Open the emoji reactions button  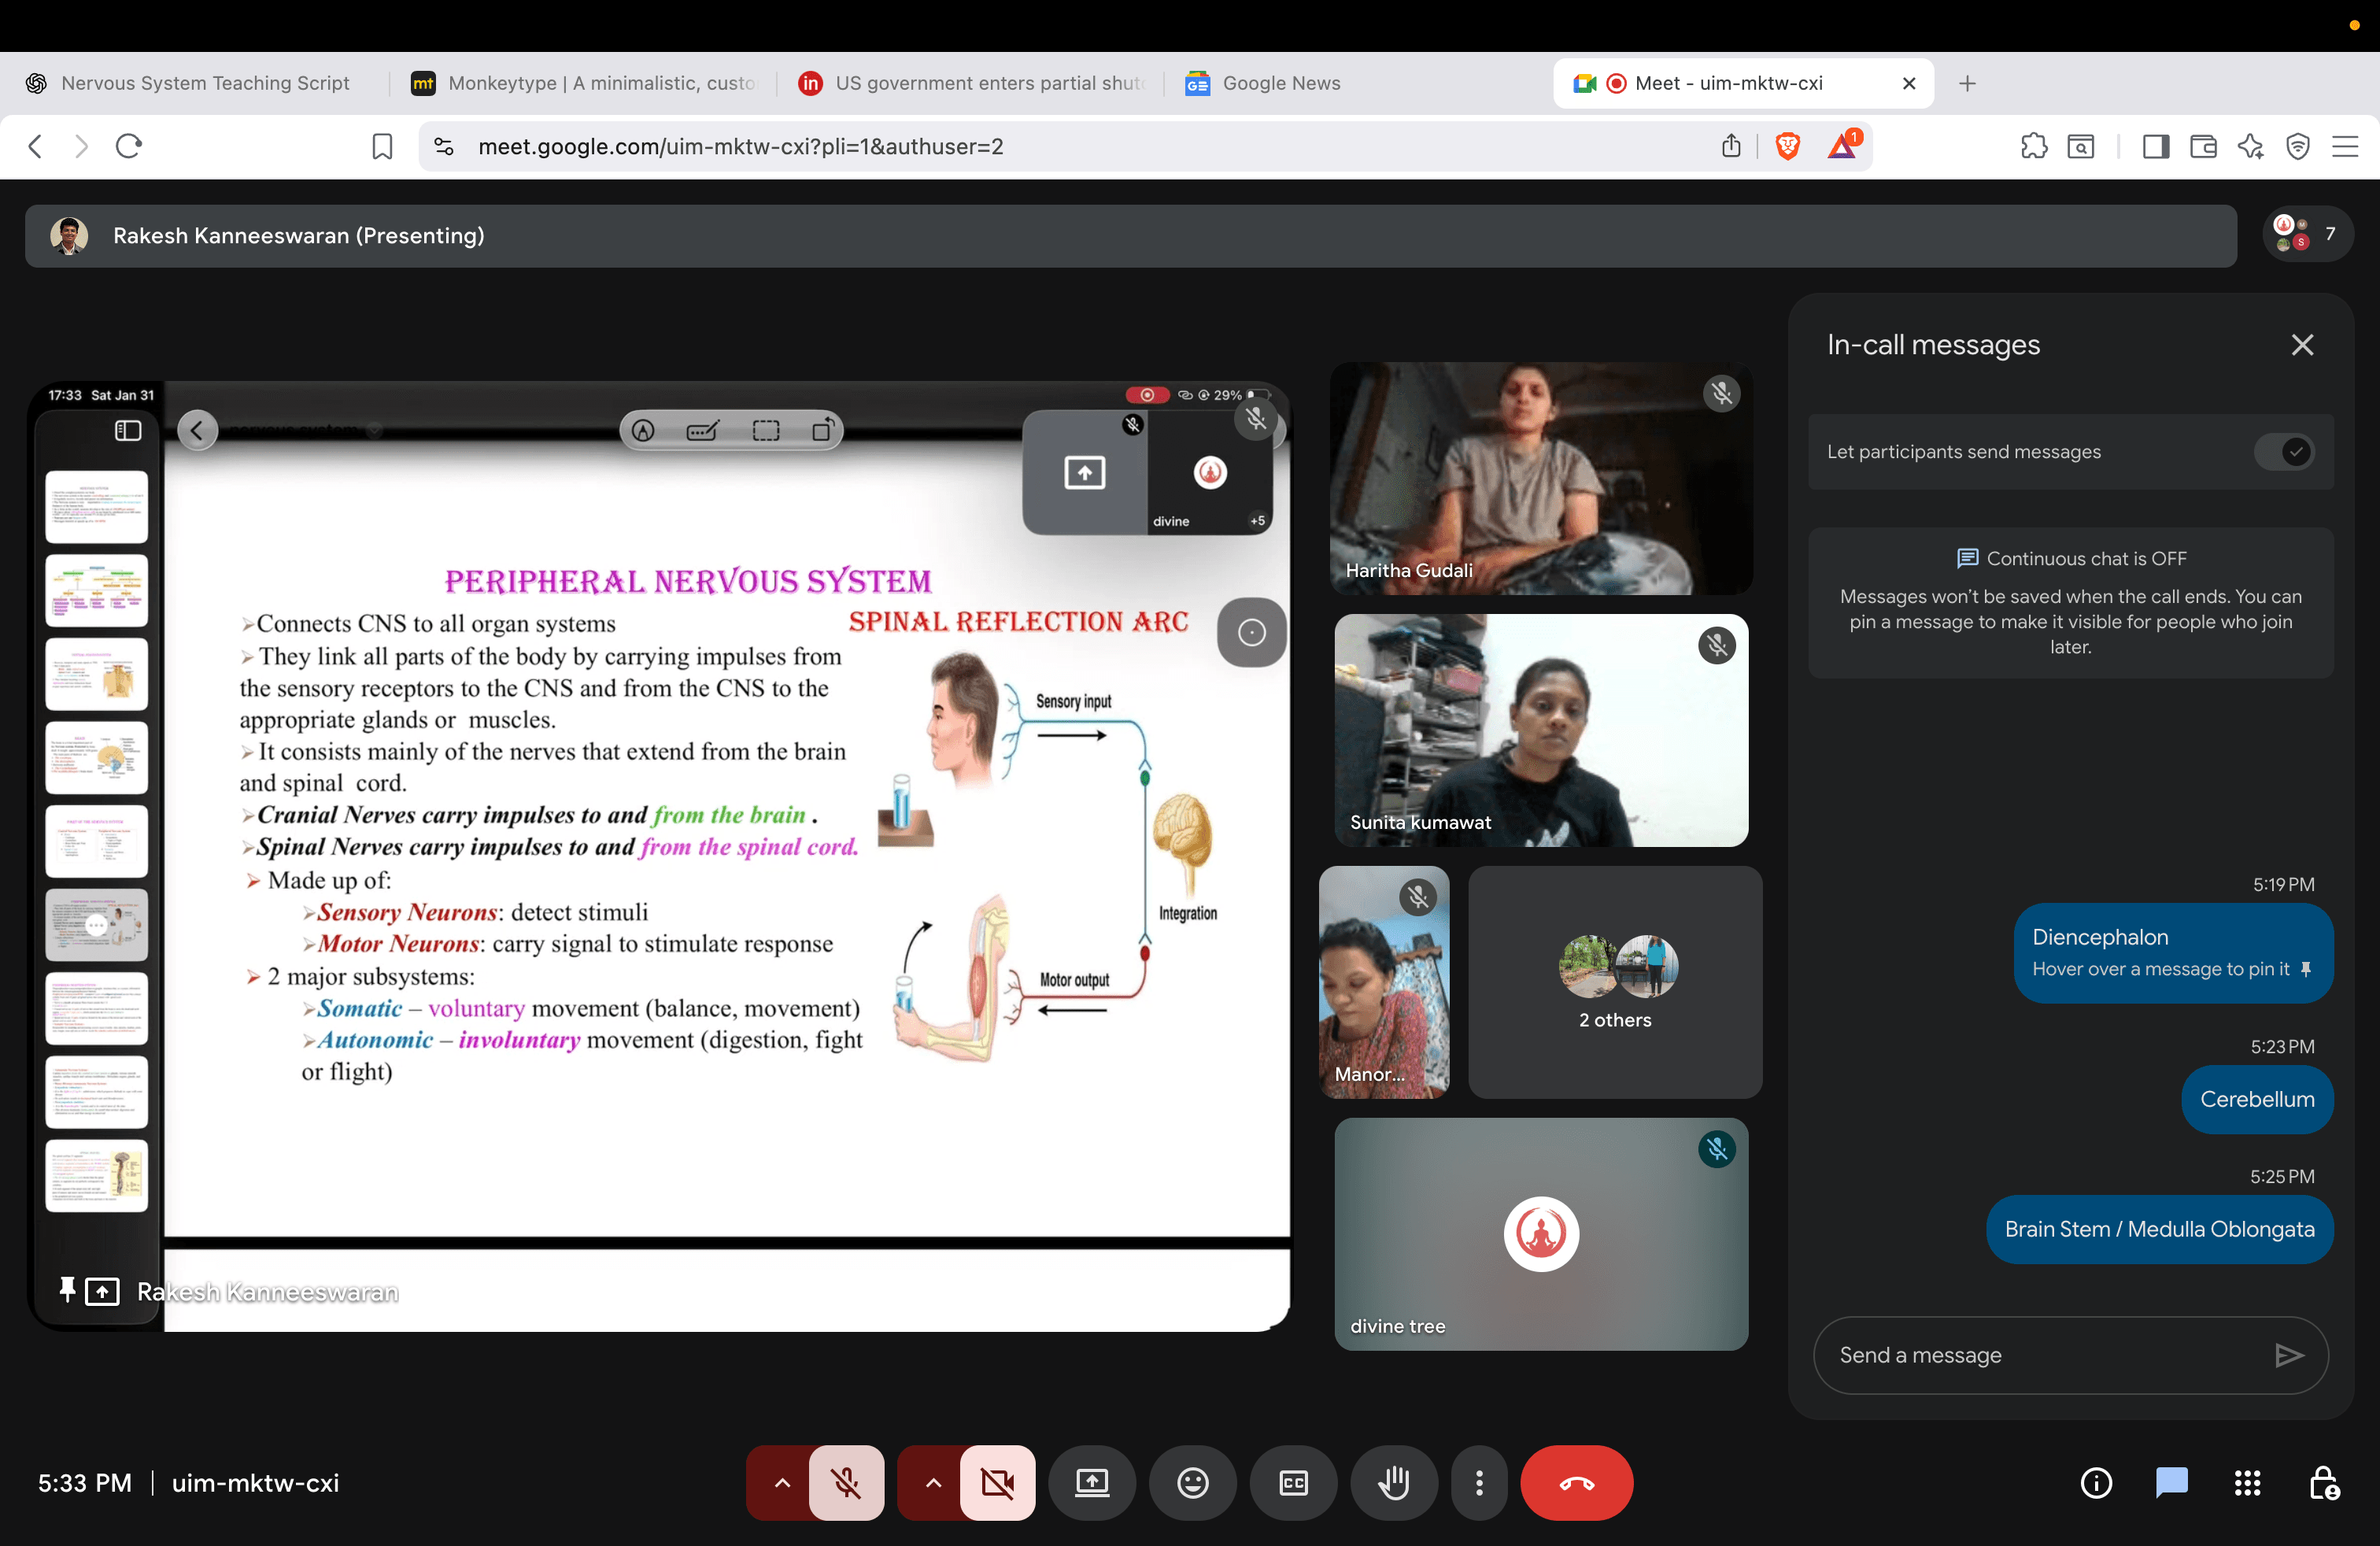click(1192, 1482)
